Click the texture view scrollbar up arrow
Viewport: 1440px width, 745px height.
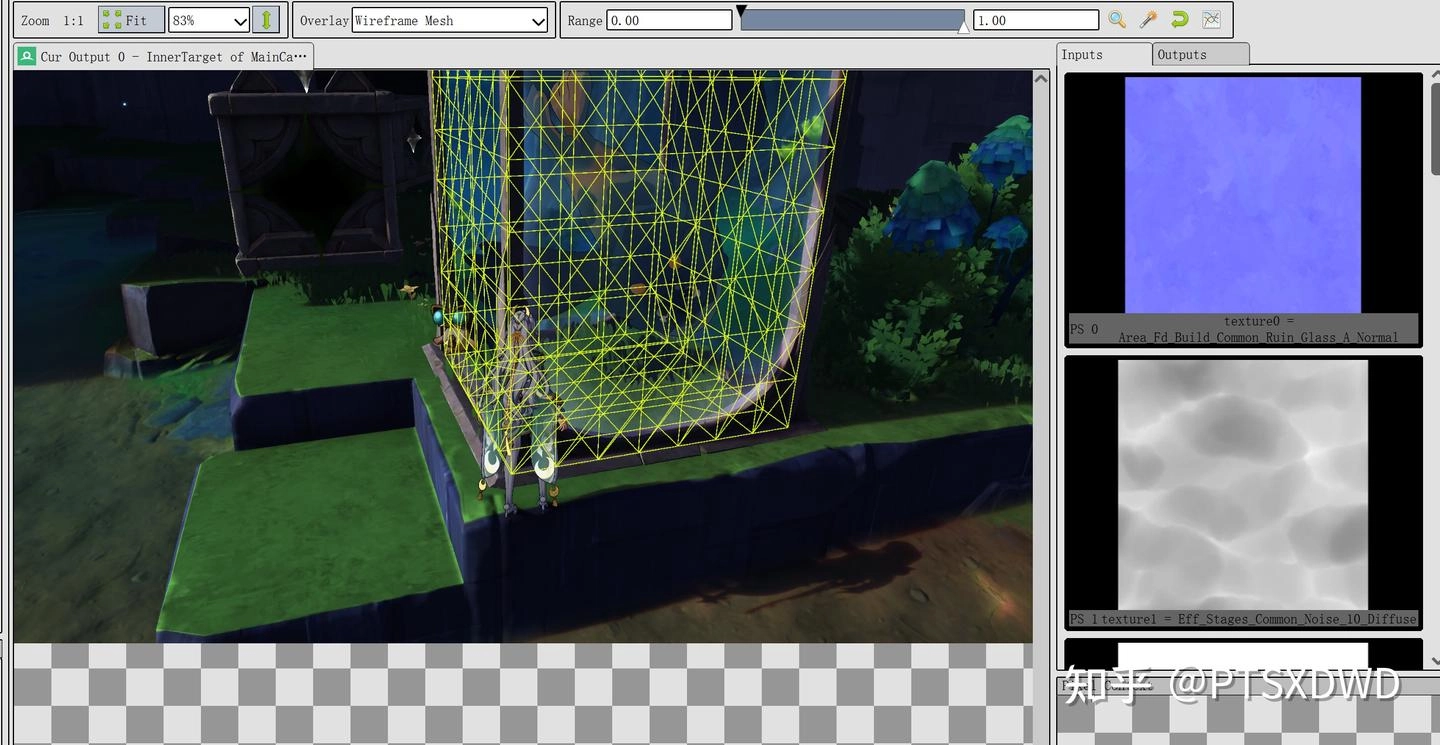(x=1041, y=79)
